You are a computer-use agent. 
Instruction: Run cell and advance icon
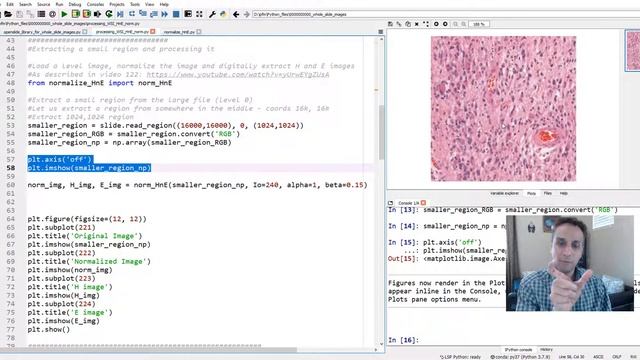point(87,14)
